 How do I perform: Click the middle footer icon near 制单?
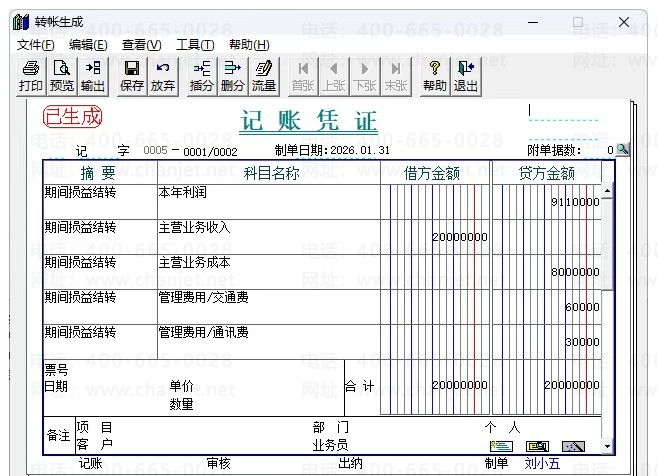tap(537, 446)
